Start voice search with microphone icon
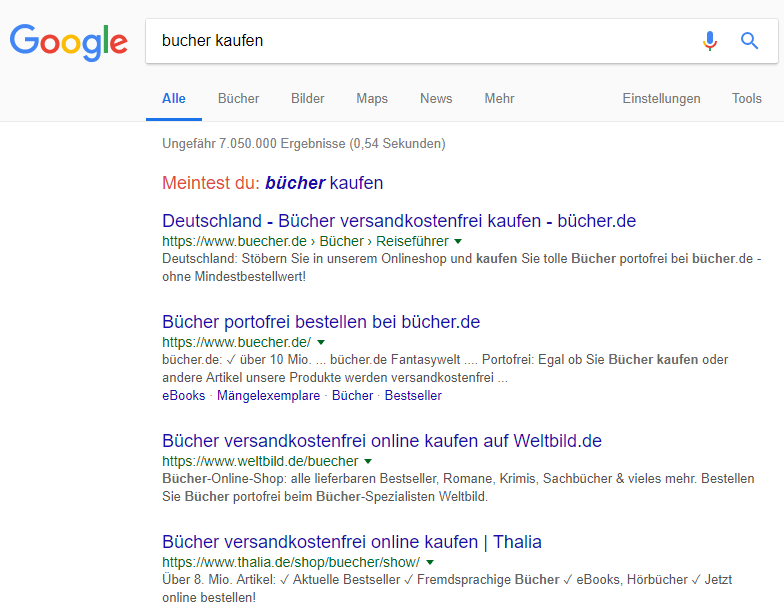Screen dimensions: 784x615 pyautogui.click(x=710, y=41)
